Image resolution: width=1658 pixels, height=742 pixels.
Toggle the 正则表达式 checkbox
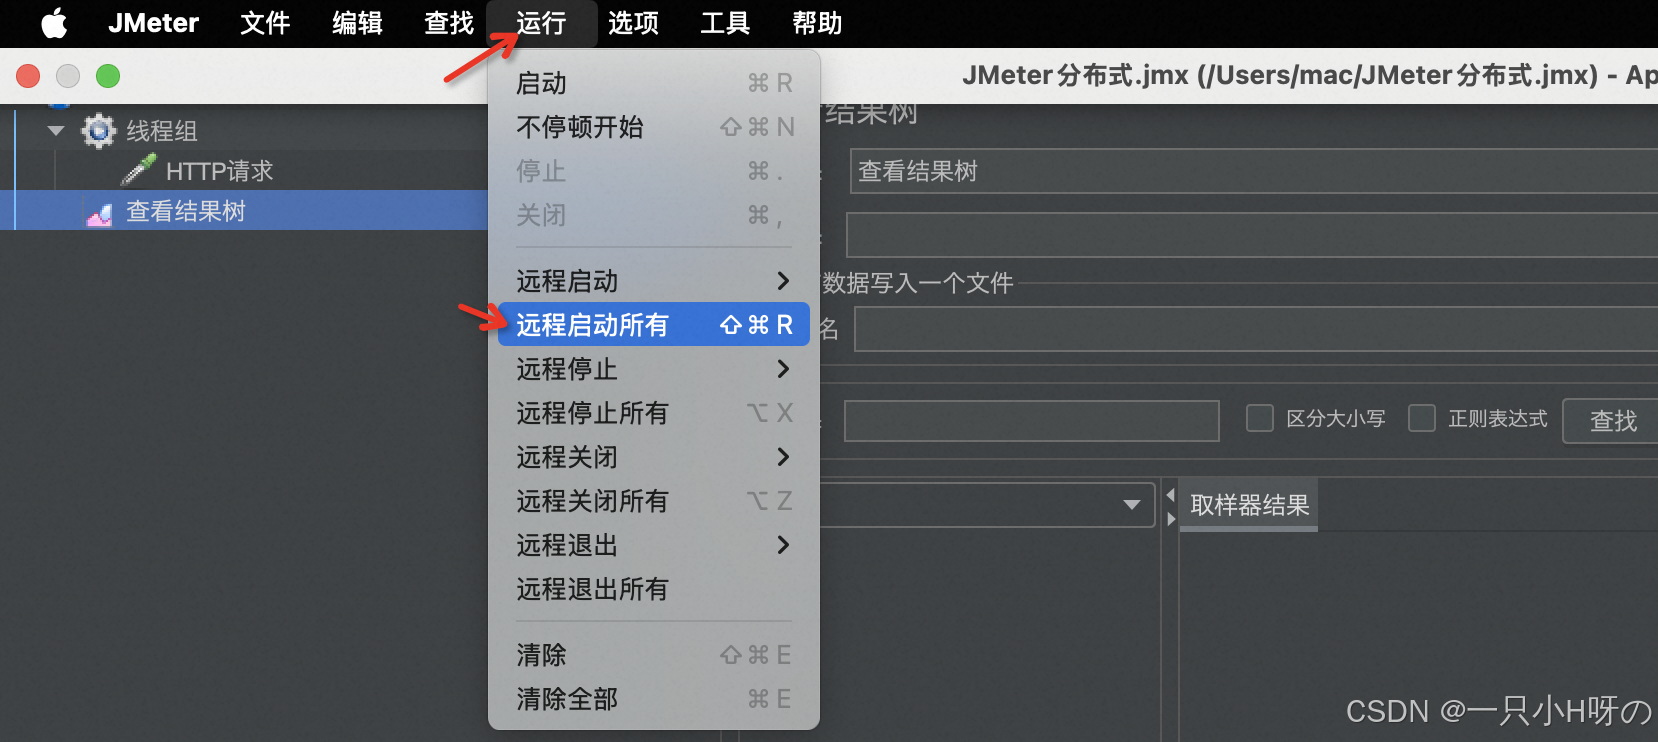[x=1422, y=418]
